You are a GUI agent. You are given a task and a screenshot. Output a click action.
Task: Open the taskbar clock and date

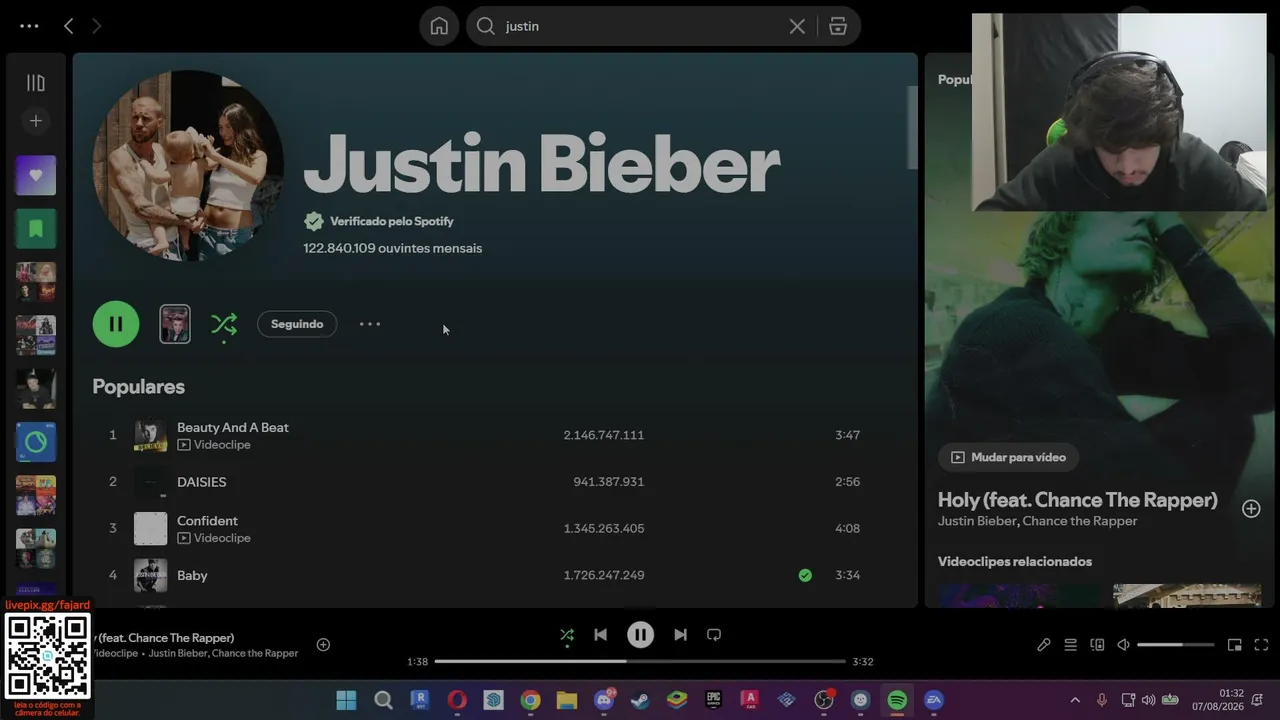(1216, 700)
